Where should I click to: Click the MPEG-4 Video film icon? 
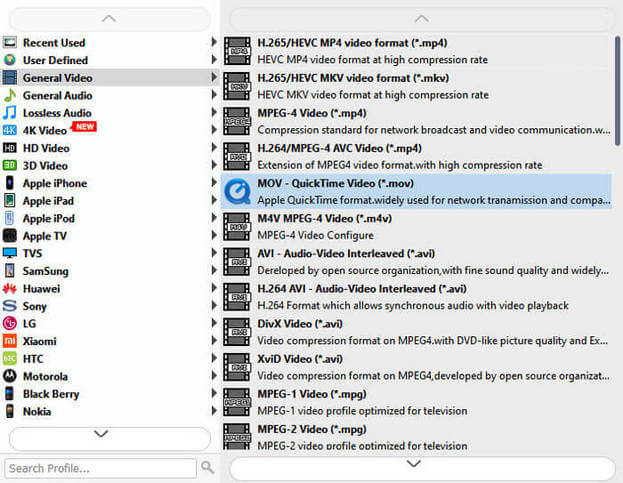tap(237, 121)
